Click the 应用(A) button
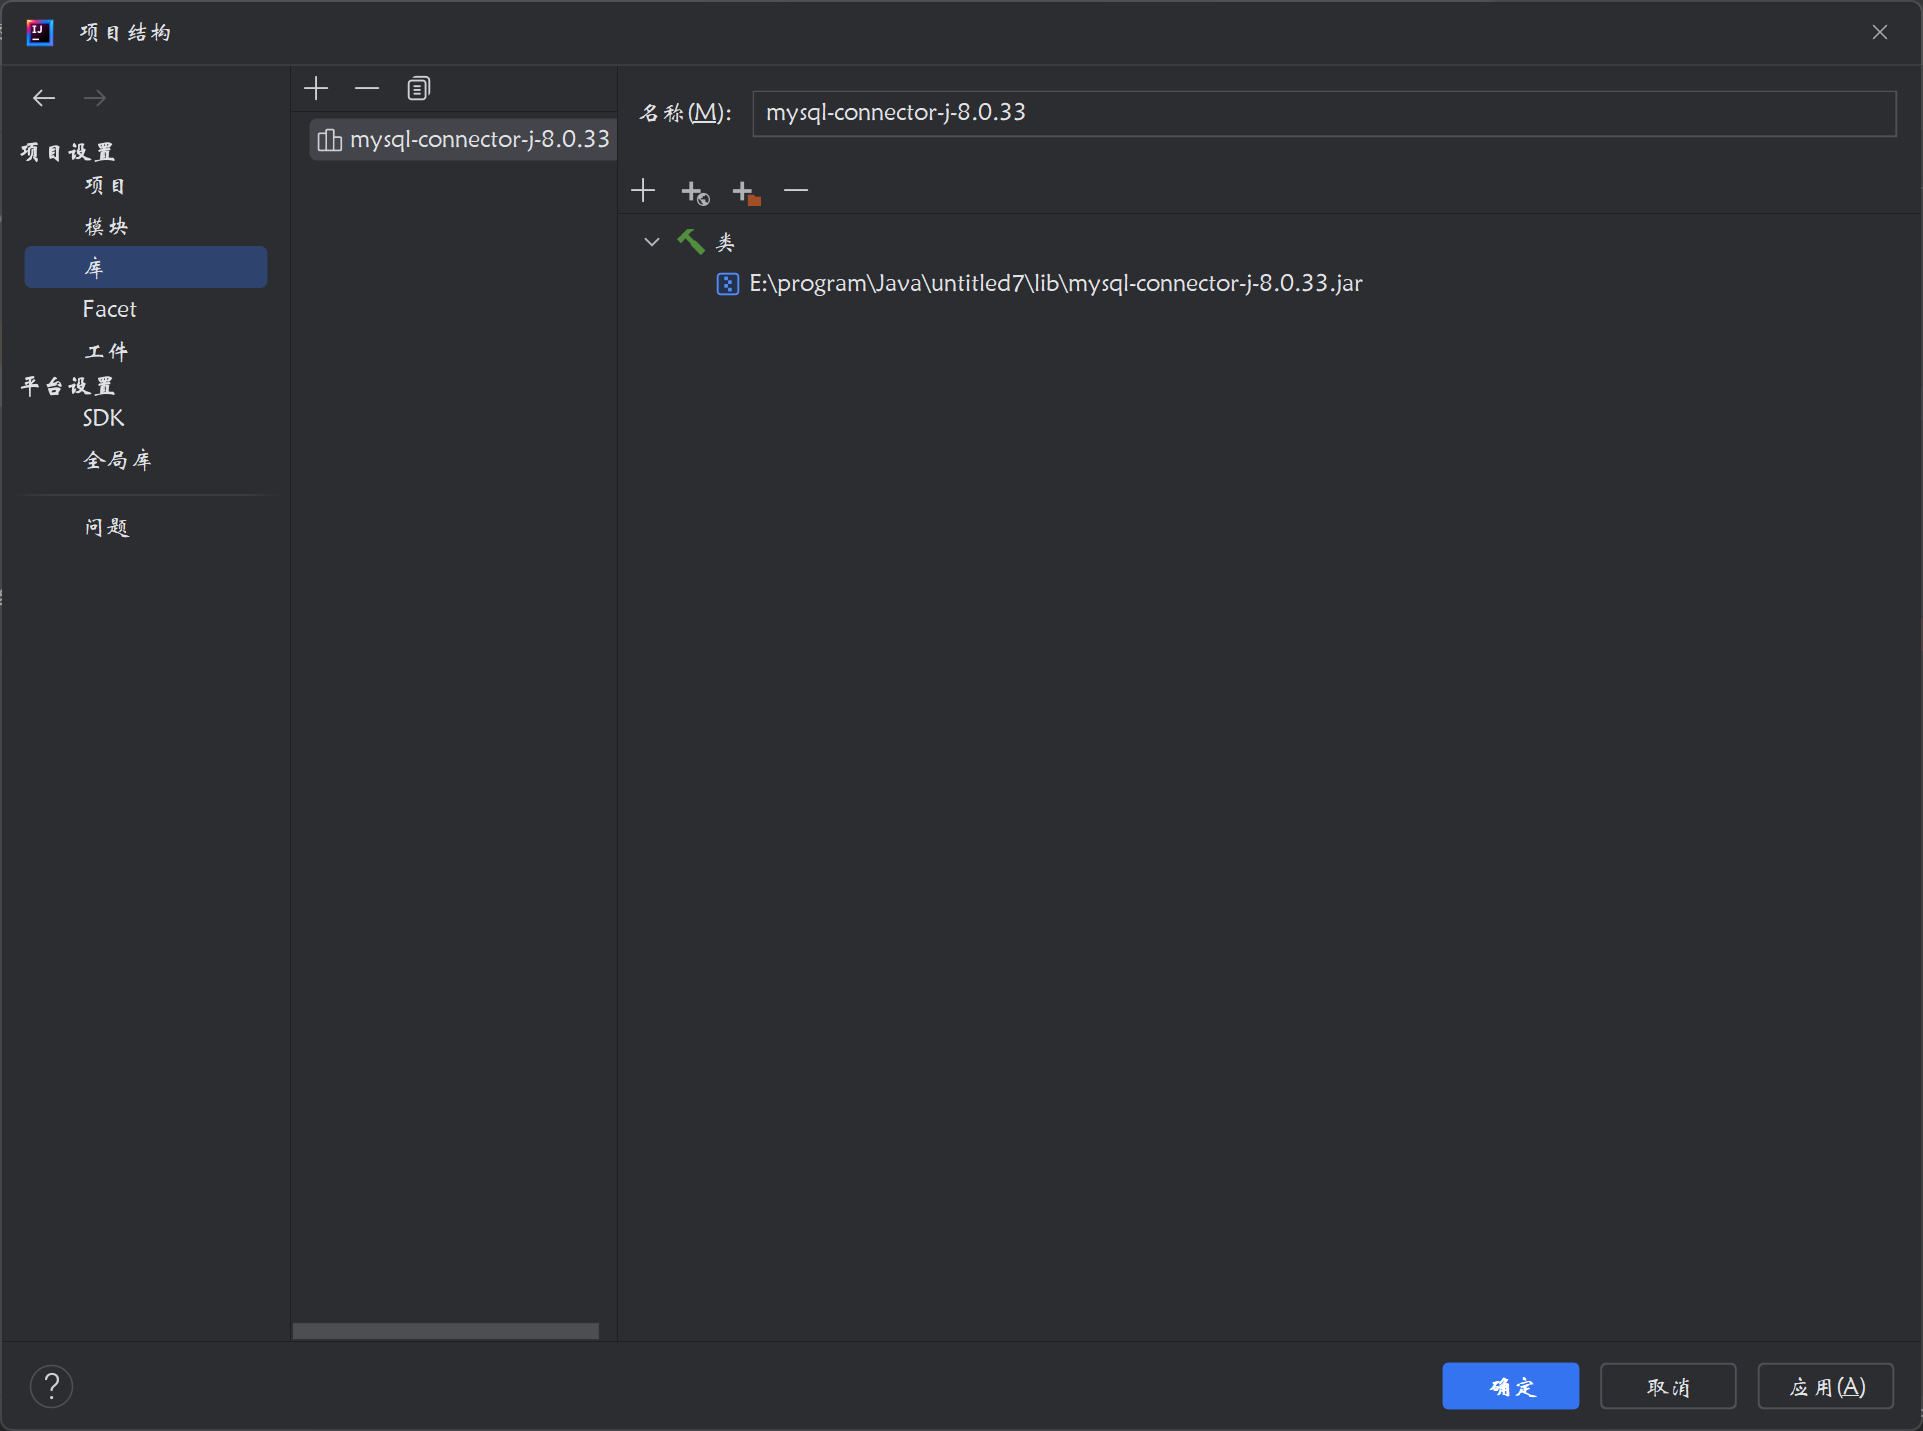The height and width of the screenshot is (1431, 1923). tap(1826, 1386)
